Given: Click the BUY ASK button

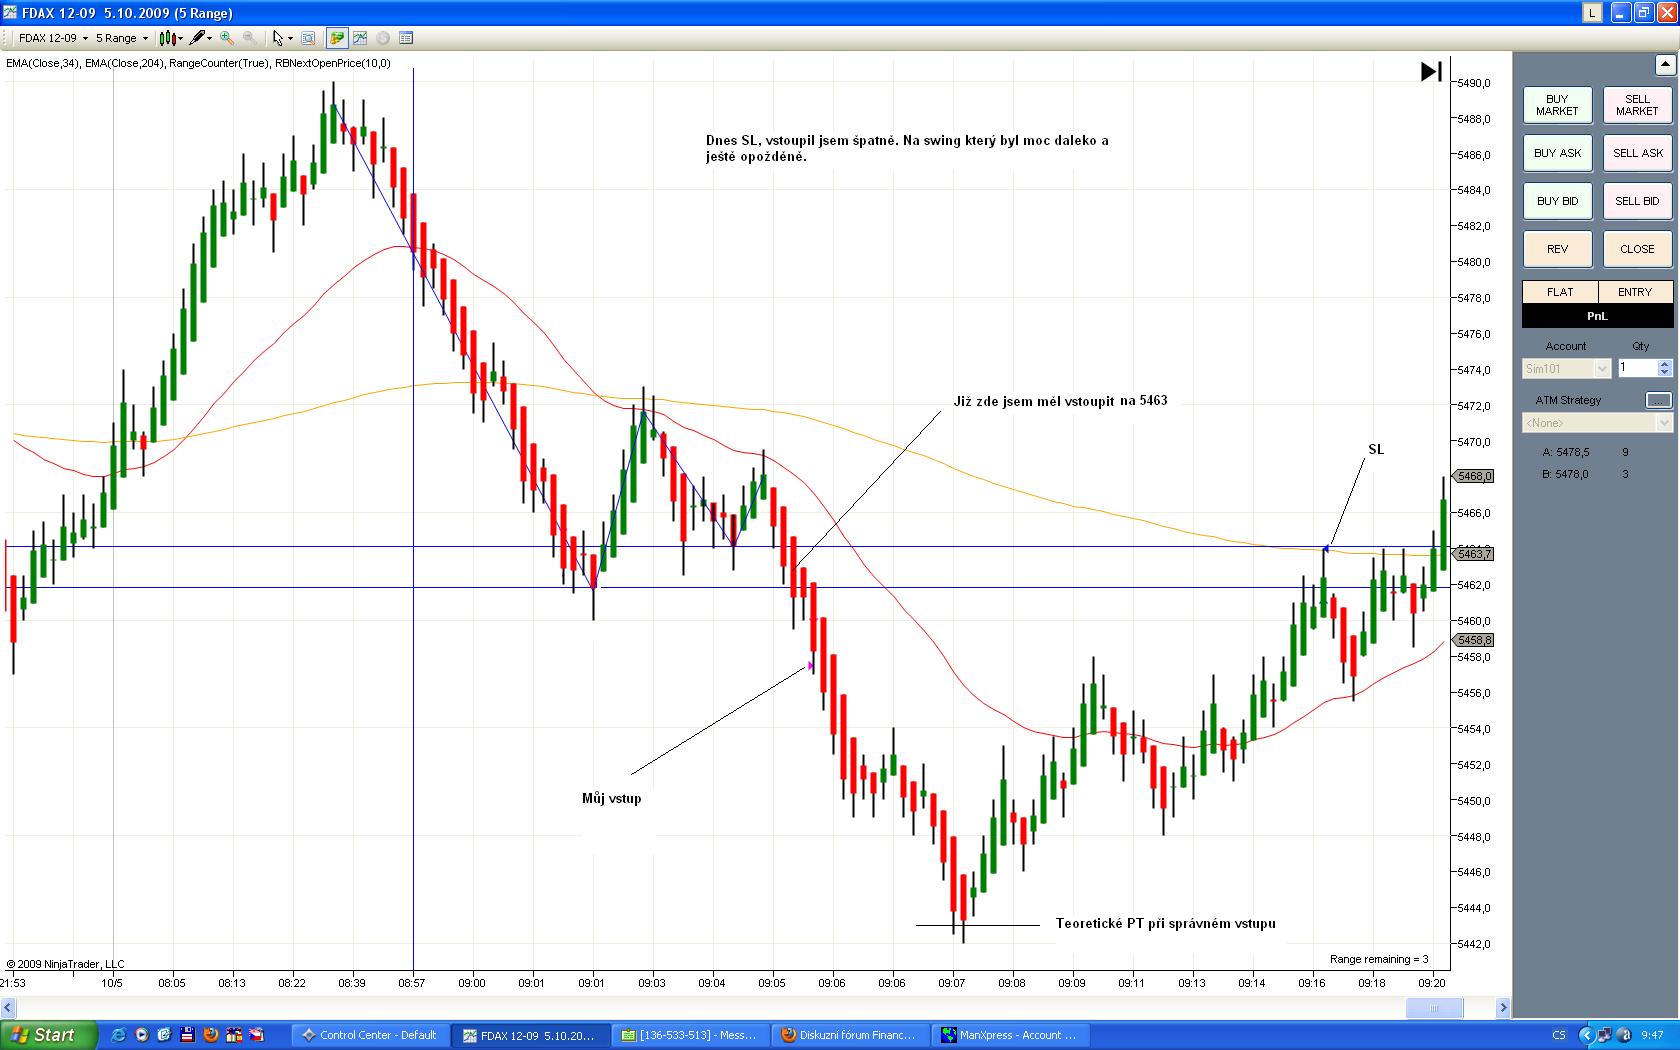Looking at the screenshot, I should 1557,153.
